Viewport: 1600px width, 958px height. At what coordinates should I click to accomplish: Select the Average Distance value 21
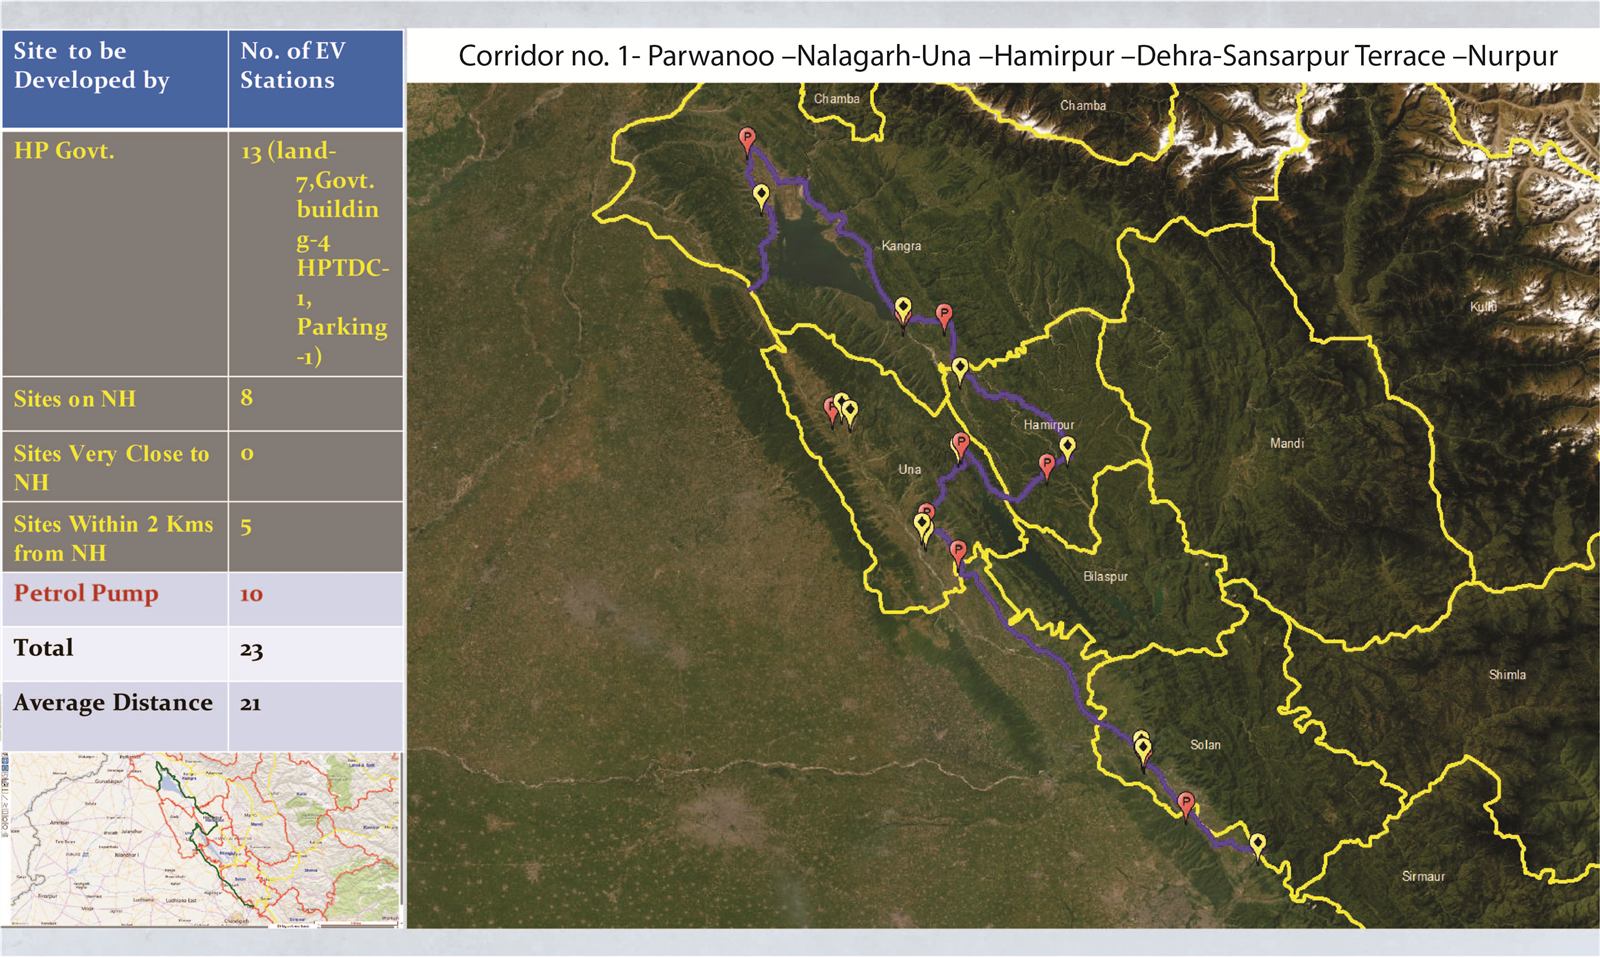click(250, 704)
